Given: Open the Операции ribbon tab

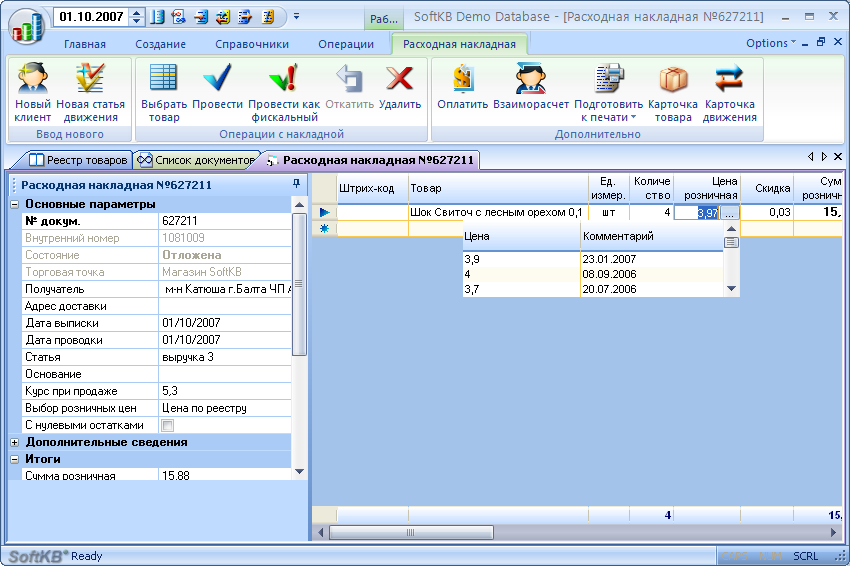Looking at the screenshot, I should (x=346, y=44).
